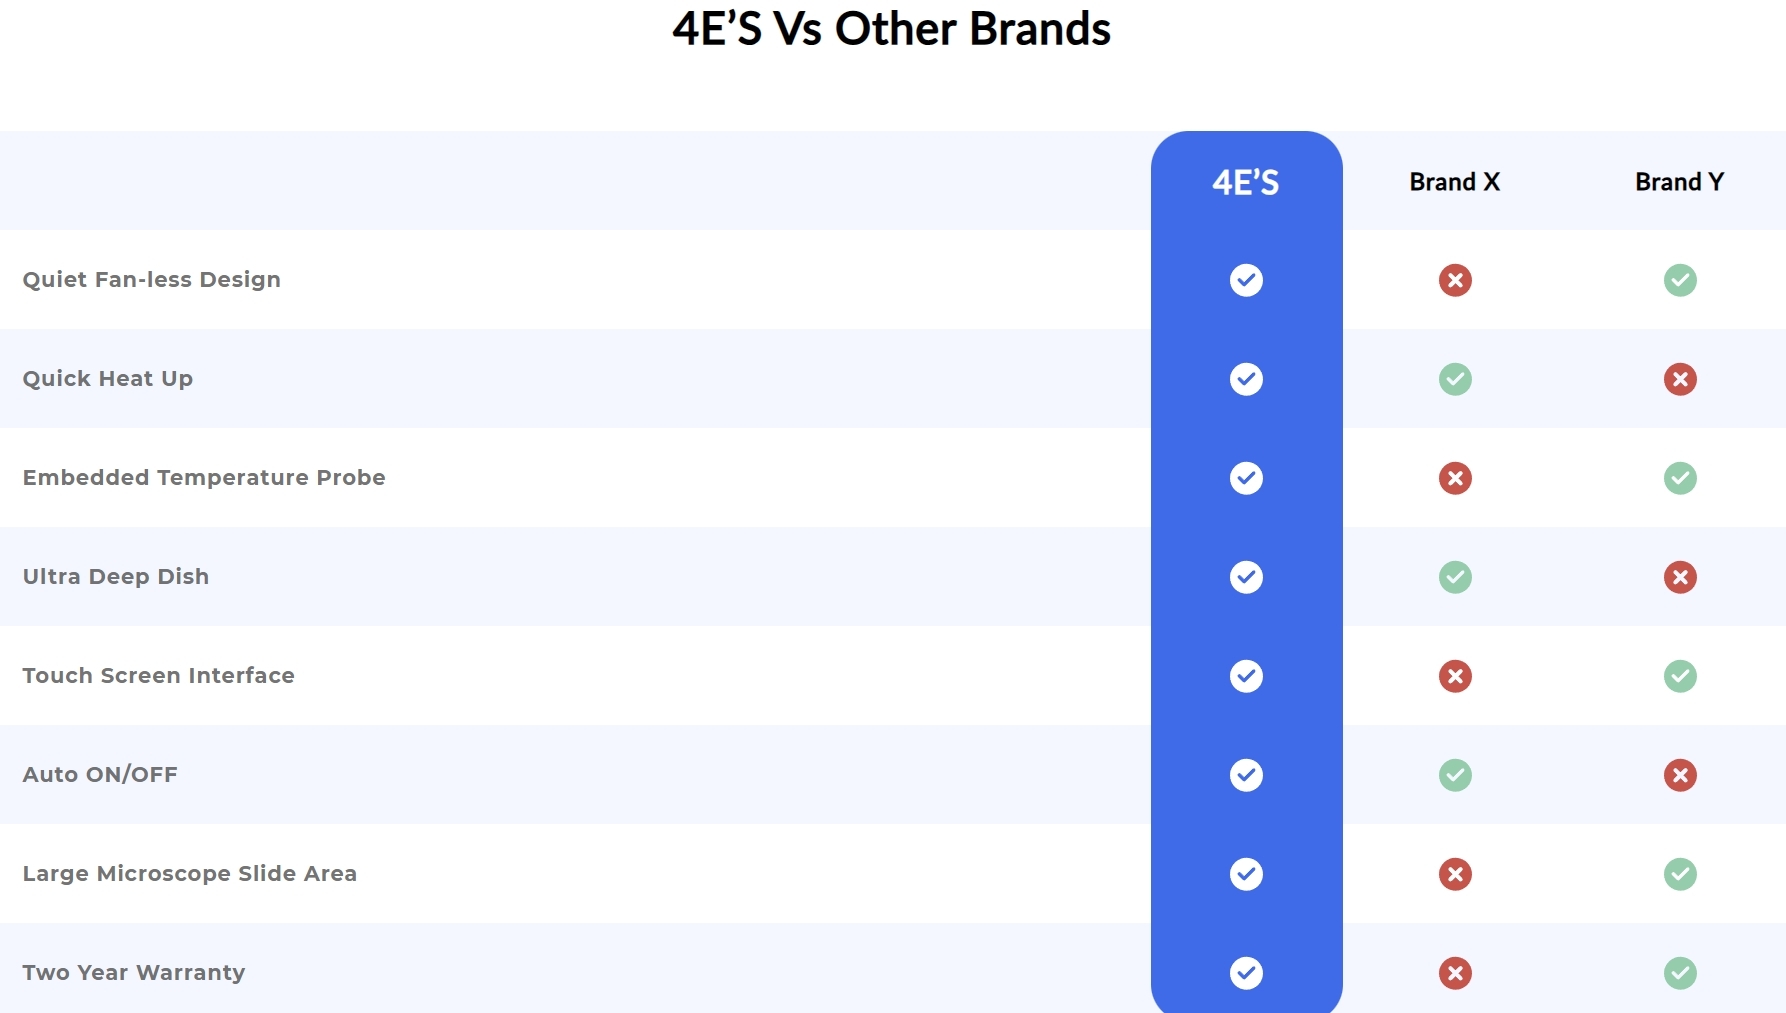This screenshot has width=1786, height=1013.
Task: Click Brand Y red cross for Ultra Deep Dish
Action: [x=1680, y=577]
